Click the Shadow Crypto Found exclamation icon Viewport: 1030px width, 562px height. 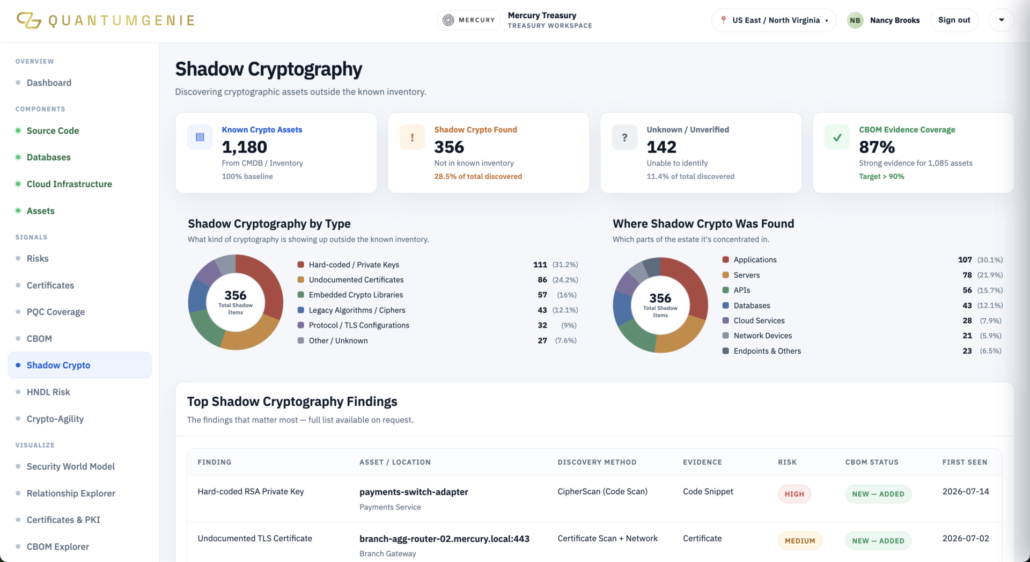(412, 137)
